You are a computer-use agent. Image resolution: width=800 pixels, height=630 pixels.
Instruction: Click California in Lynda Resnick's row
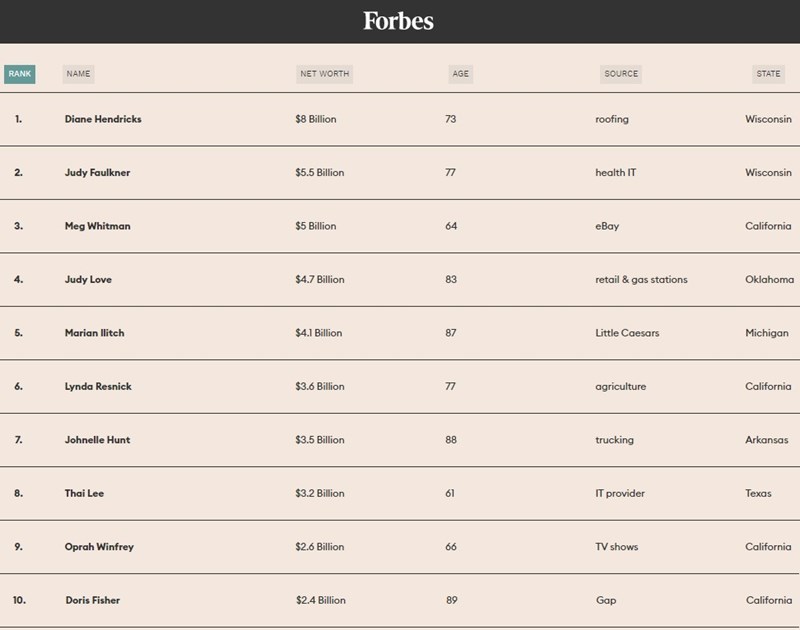pos(768,387)
